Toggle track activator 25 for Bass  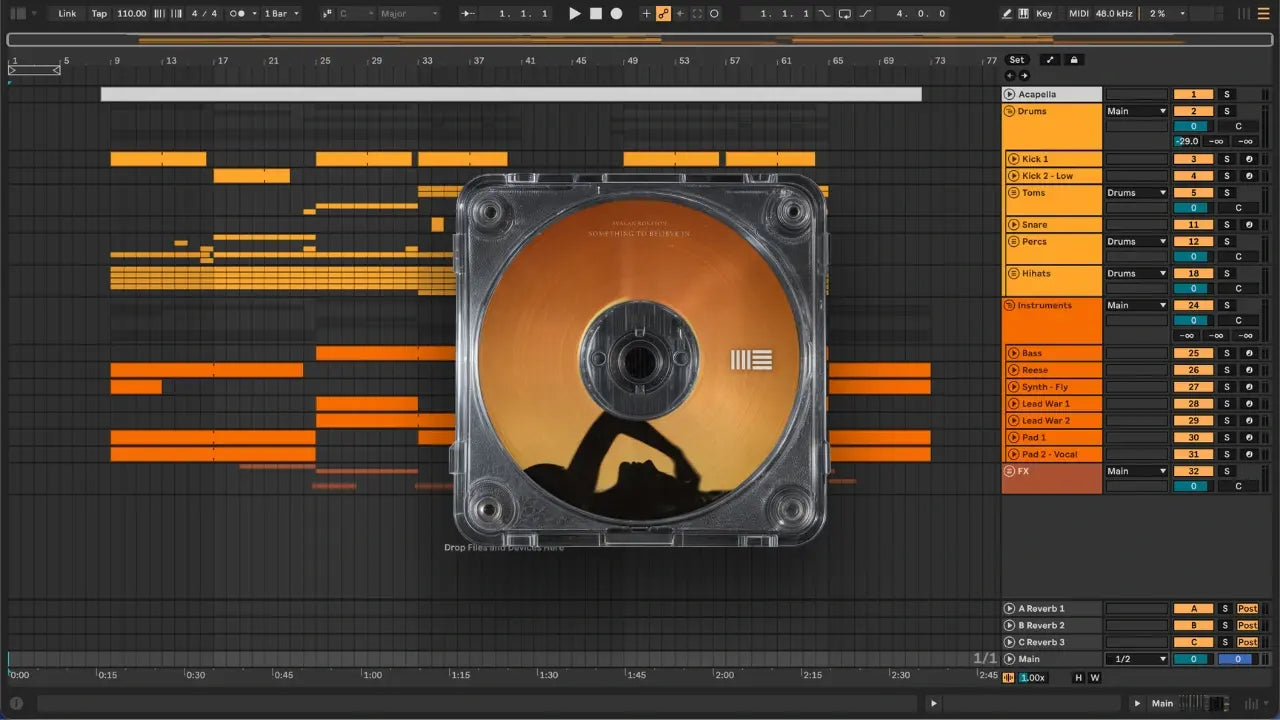[x=1193, y=353]
